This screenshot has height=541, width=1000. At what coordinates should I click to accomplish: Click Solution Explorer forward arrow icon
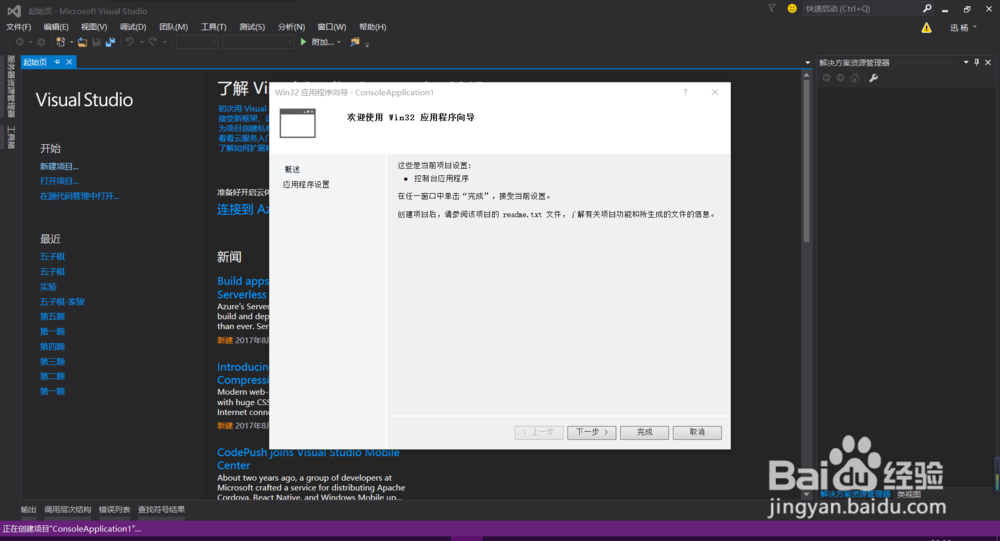coord(841,78)
